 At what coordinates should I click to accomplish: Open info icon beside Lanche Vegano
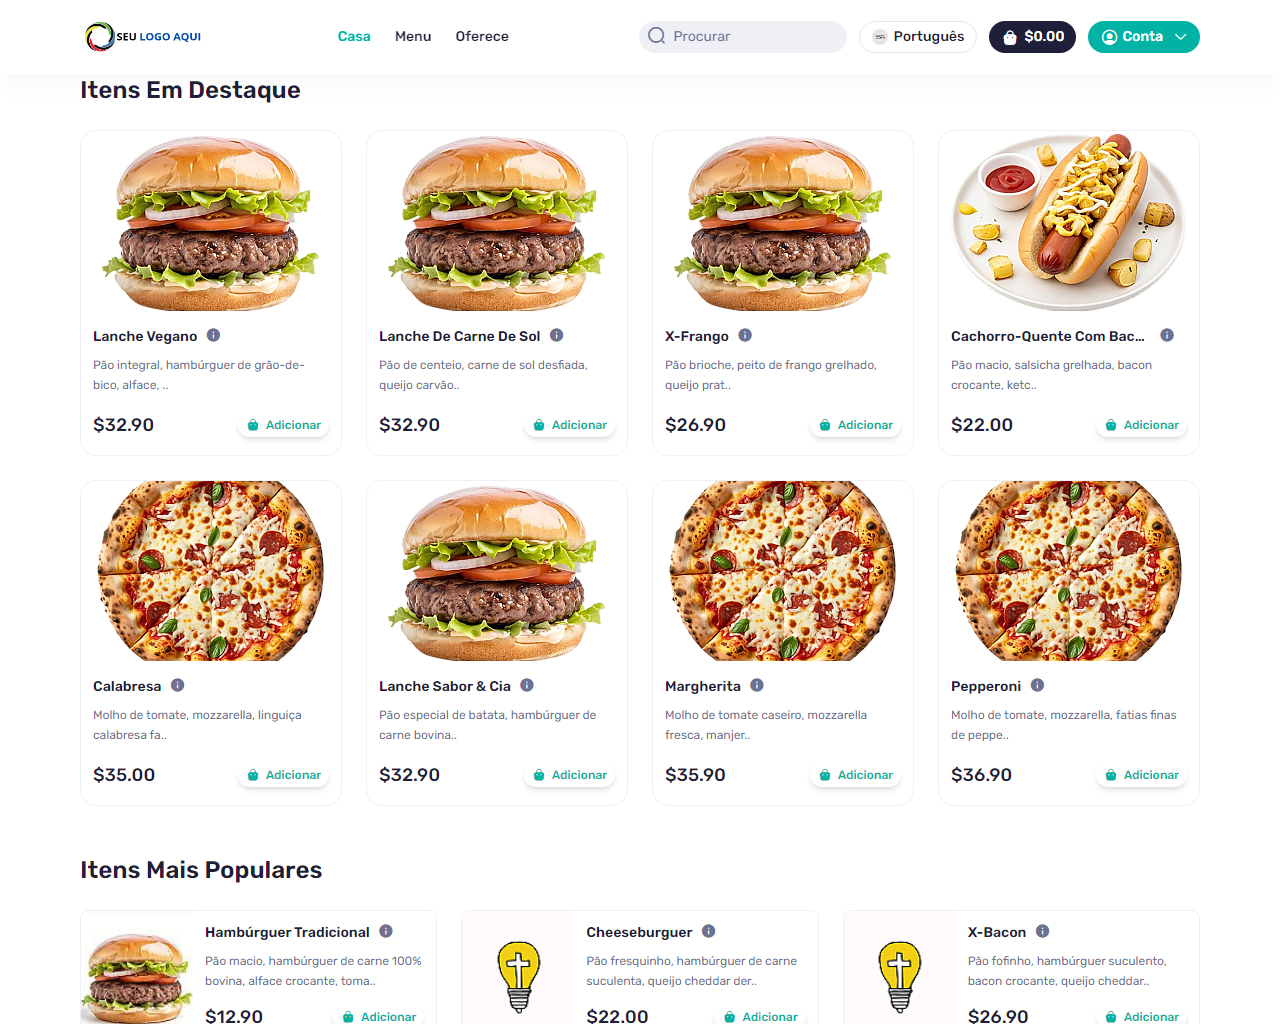(x=213, y=335)
